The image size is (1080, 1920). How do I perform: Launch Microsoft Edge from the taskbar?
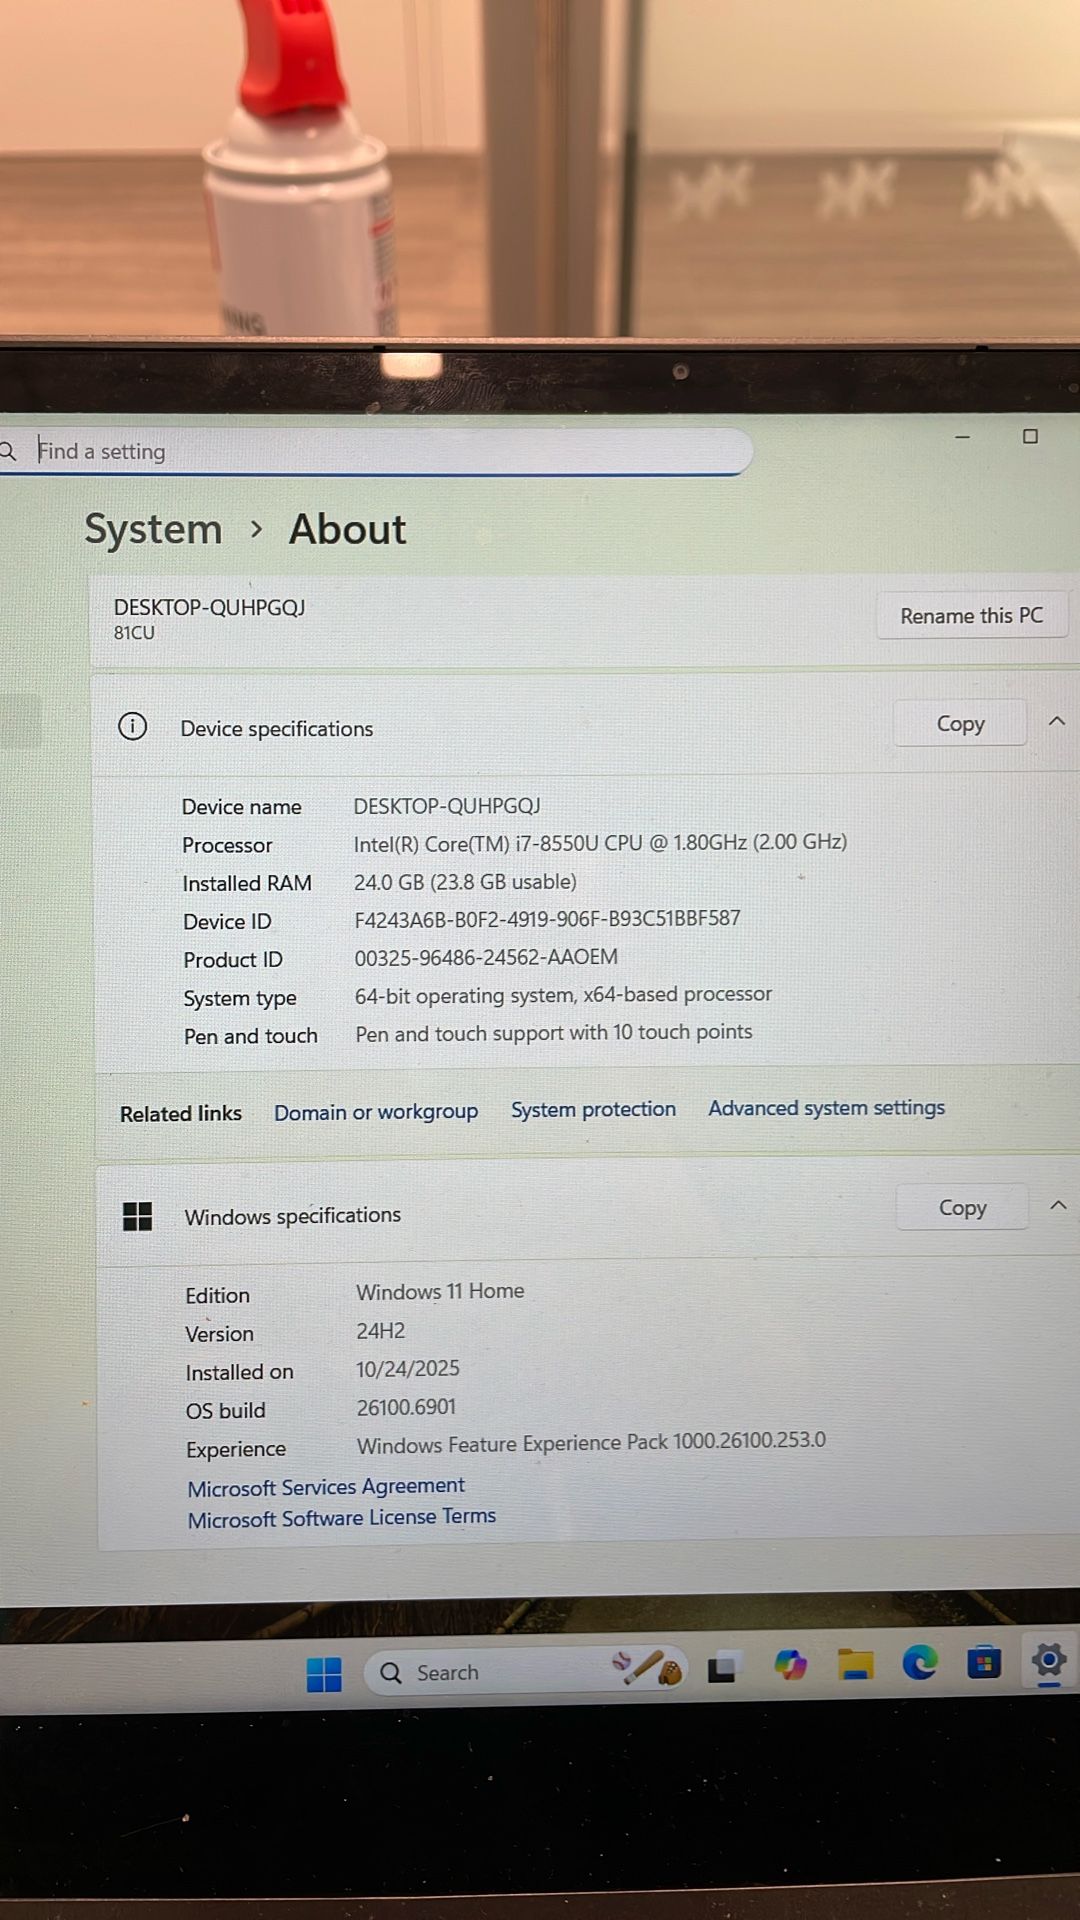tap(920, 1662)
